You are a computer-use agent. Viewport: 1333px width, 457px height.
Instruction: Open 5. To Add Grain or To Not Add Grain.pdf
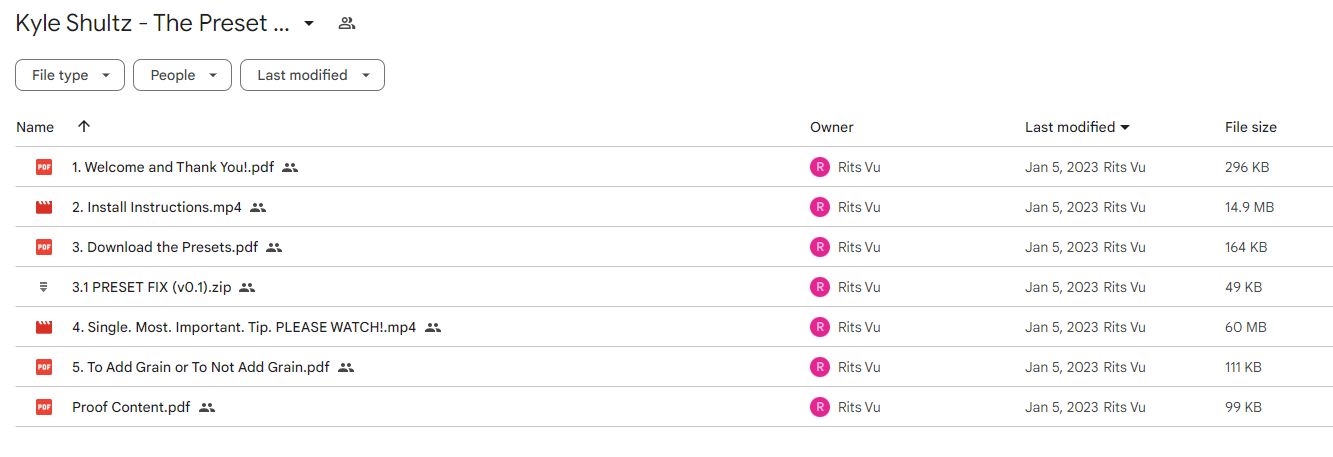point(201,367)
